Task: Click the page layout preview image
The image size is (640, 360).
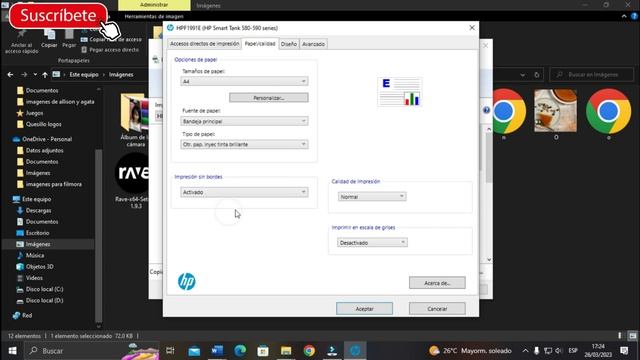Action: point(400,92)
